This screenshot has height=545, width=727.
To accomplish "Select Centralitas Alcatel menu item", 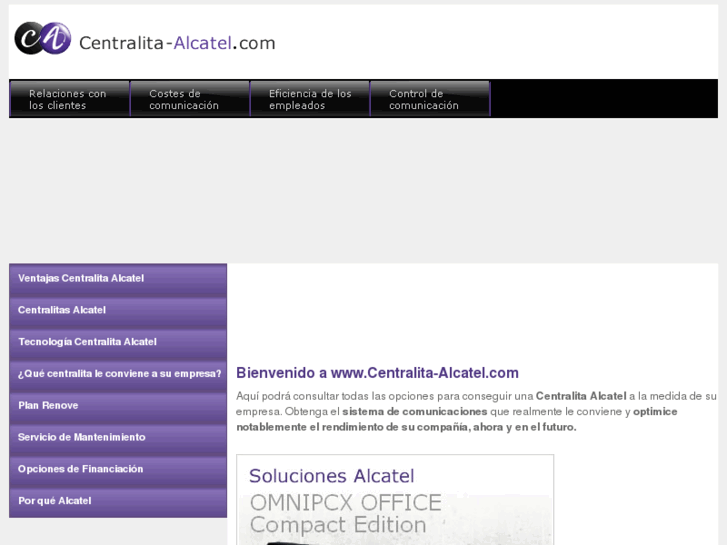I will (x=118, y=311).
